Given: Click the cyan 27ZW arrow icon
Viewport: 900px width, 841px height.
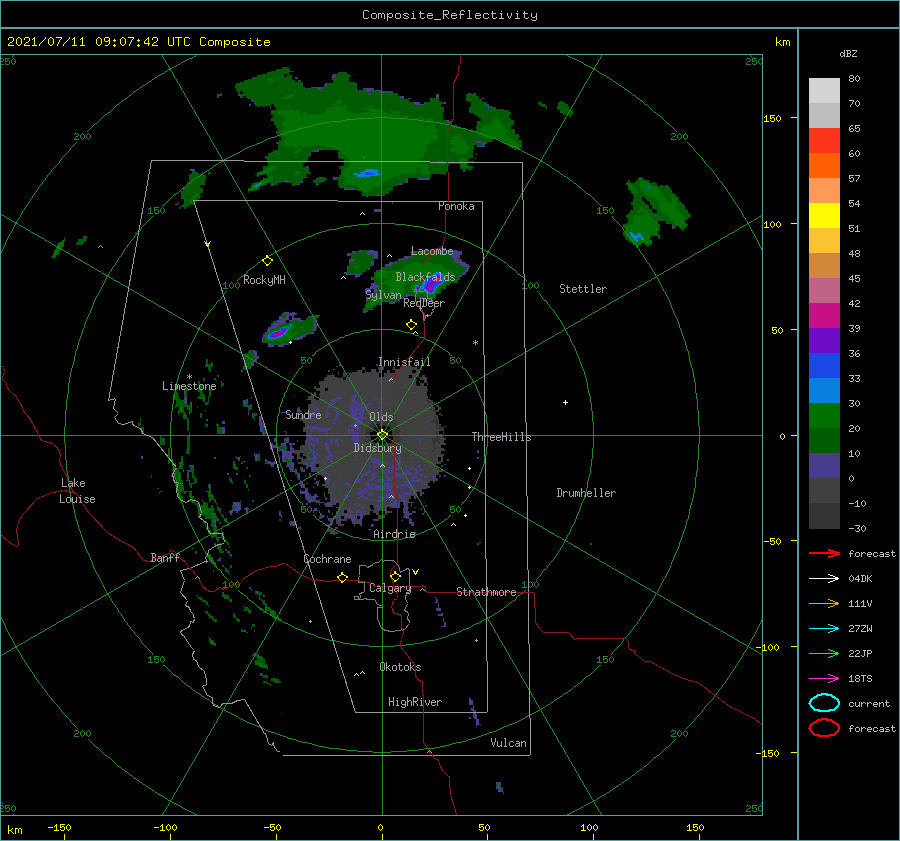Looking at the screenshot, I should (x=824, y=629).
